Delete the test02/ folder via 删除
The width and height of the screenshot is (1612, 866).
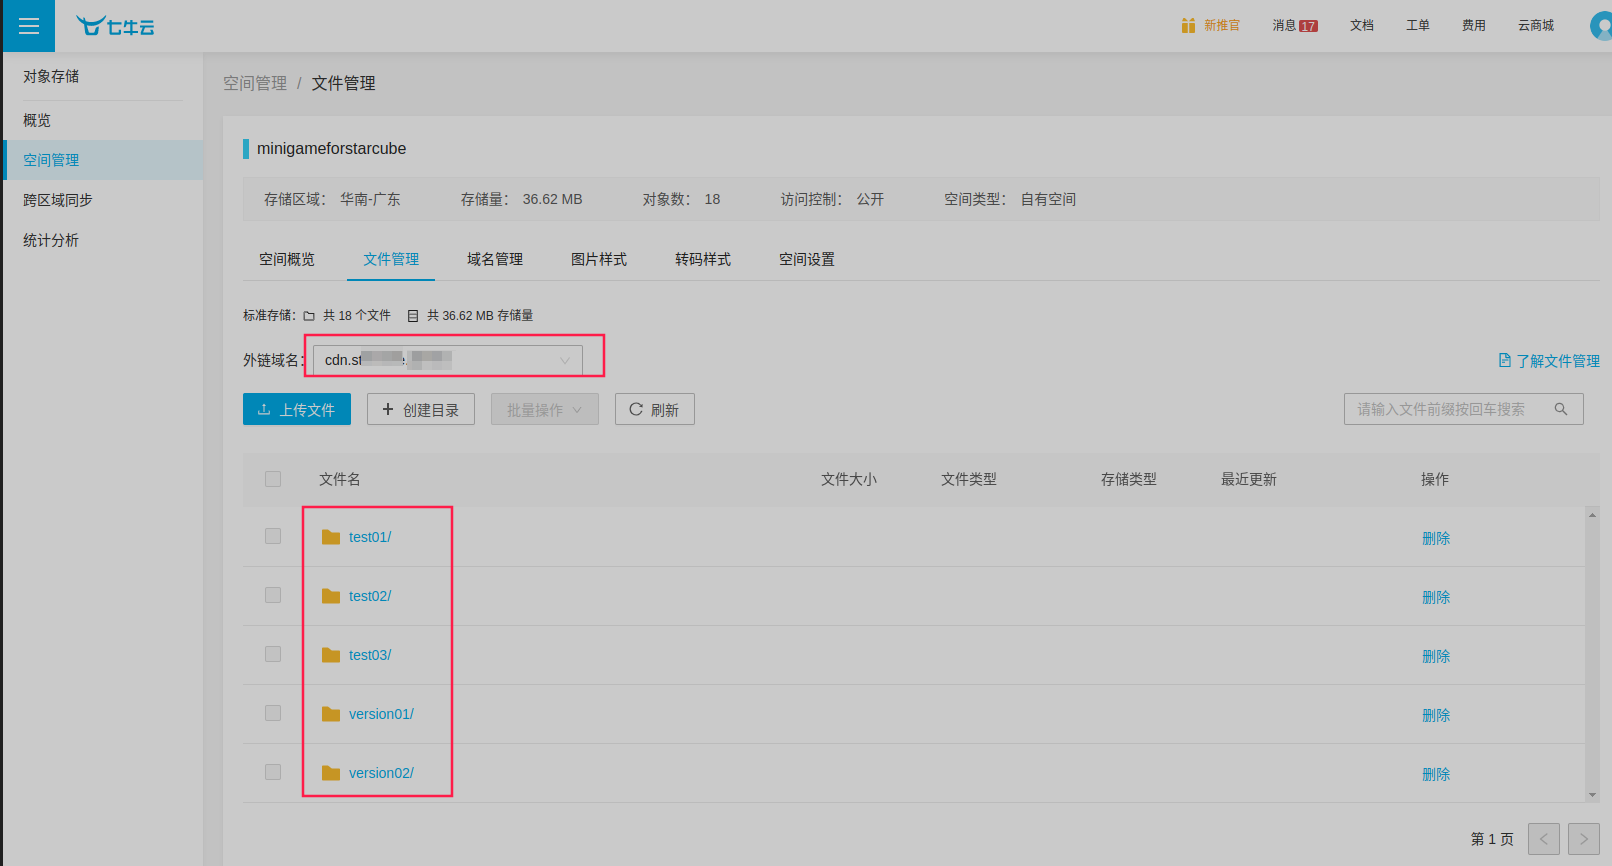click(1436, 597)
